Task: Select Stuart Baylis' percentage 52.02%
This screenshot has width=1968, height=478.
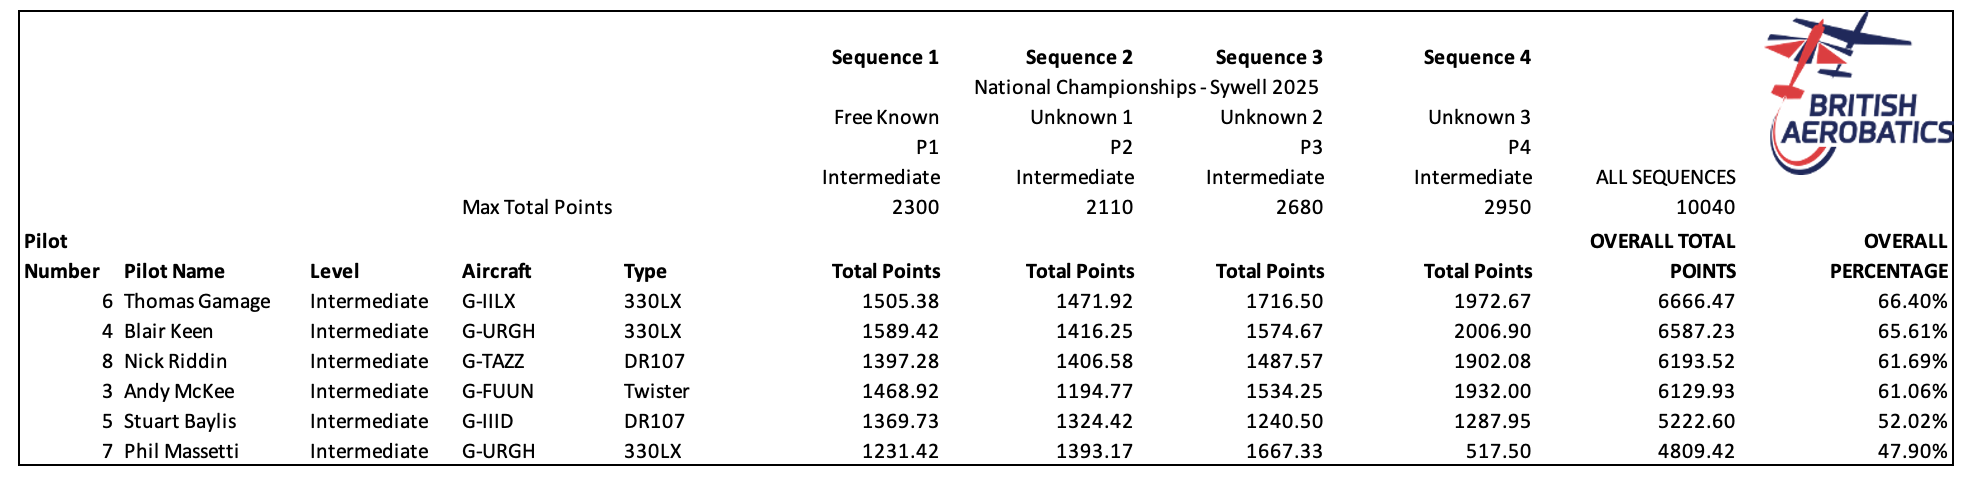Action: 1912,421
